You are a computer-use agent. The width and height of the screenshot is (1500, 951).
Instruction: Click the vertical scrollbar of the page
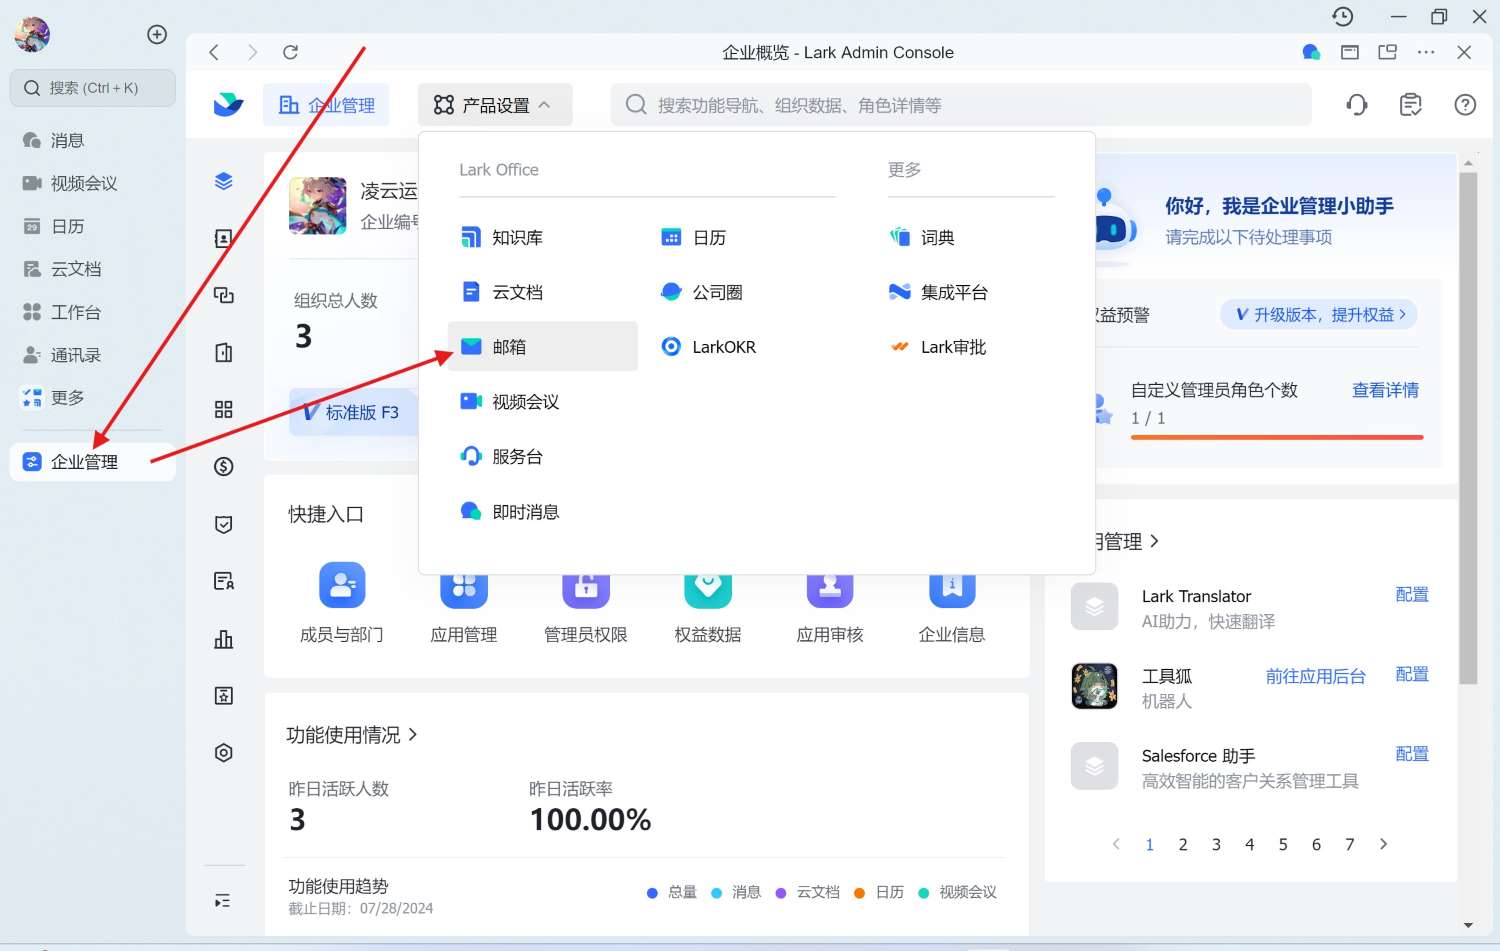[1468, 428]
